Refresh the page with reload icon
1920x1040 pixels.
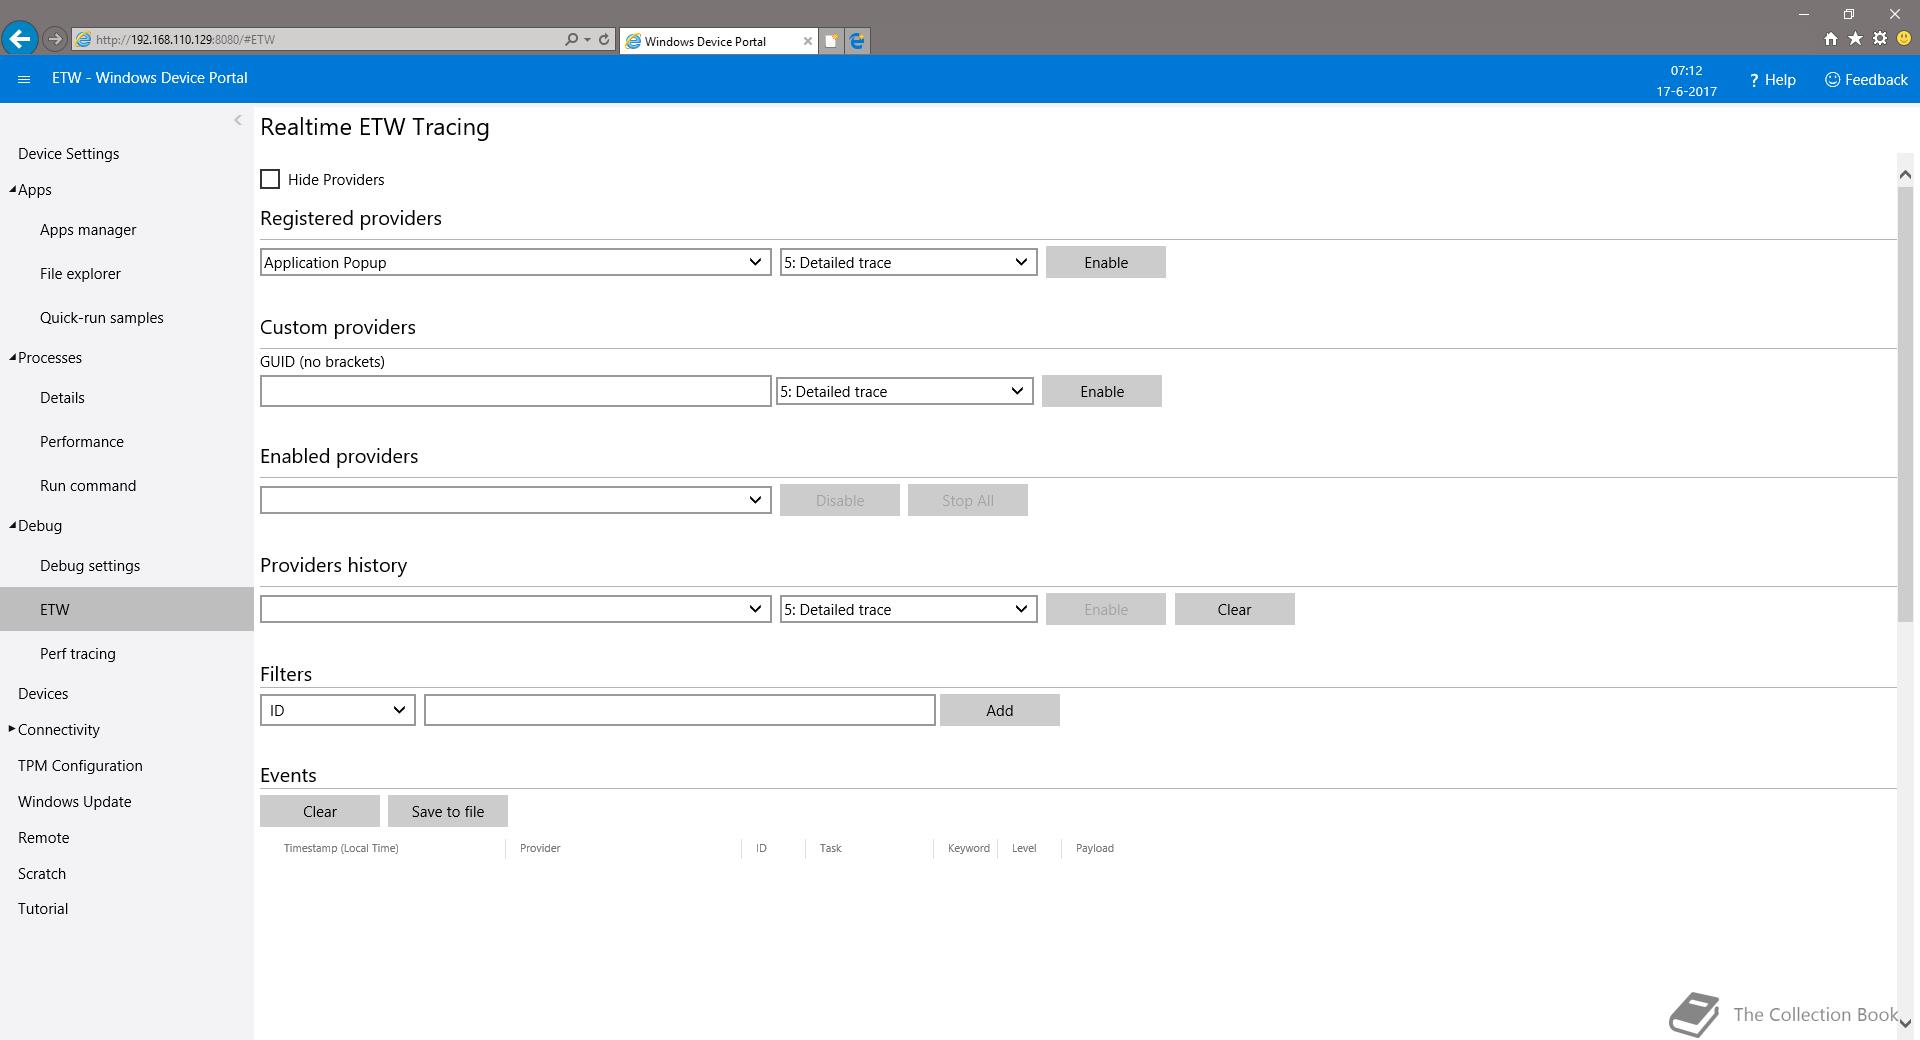pos(604,40)
